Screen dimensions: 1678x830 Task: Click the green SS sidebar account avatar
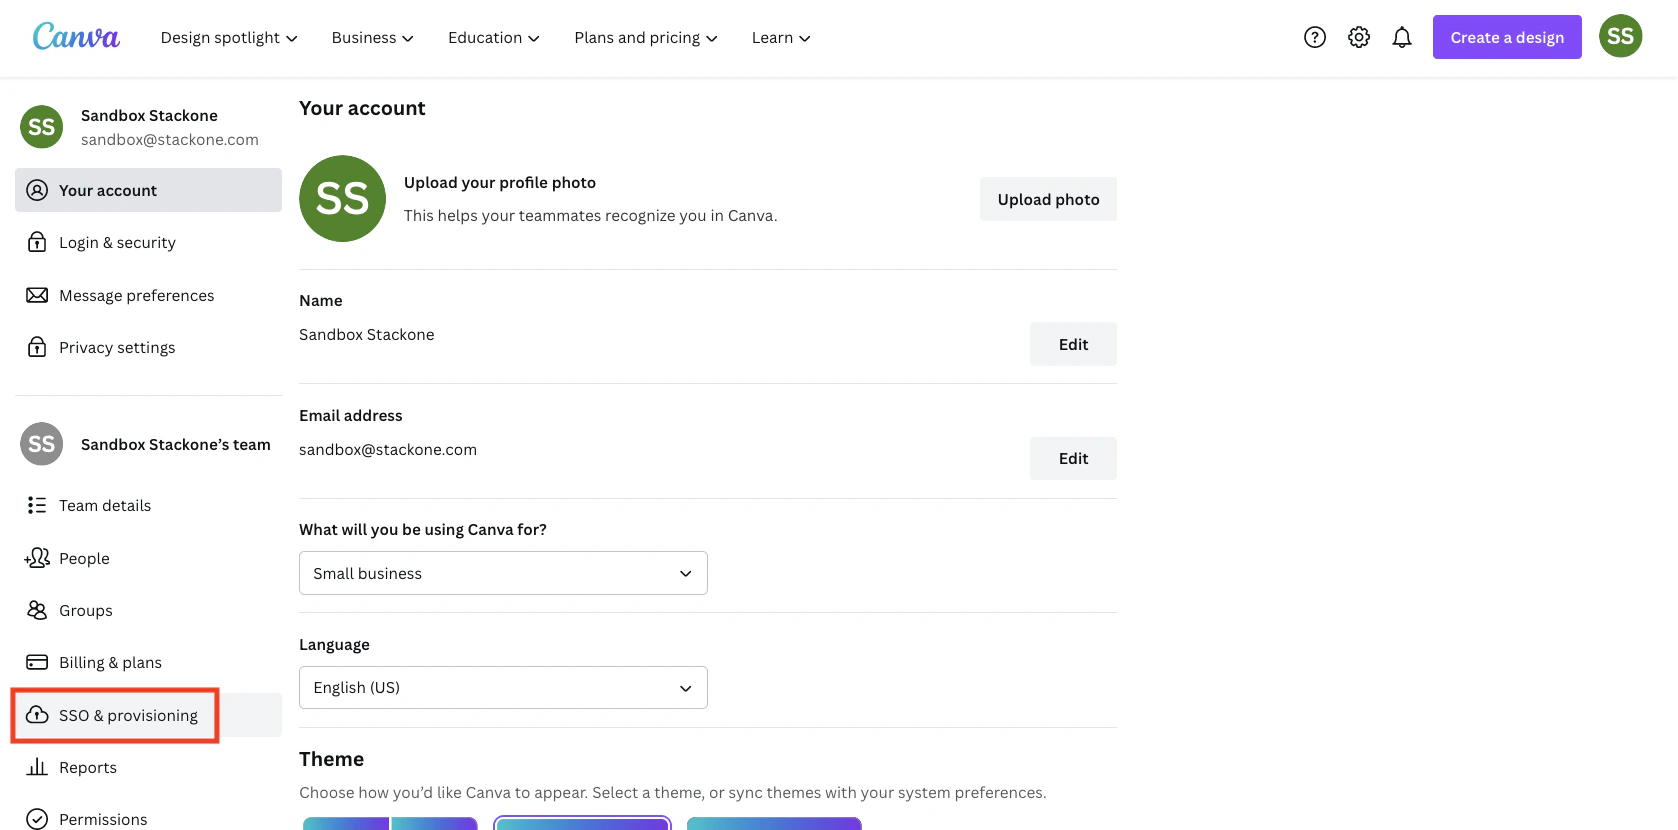[42, 127]
